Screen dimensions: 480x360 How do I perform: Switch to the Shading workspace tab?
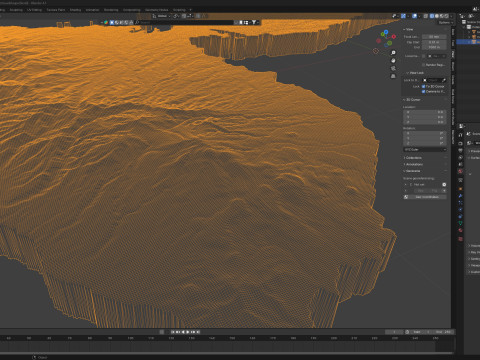pos(75,10)
